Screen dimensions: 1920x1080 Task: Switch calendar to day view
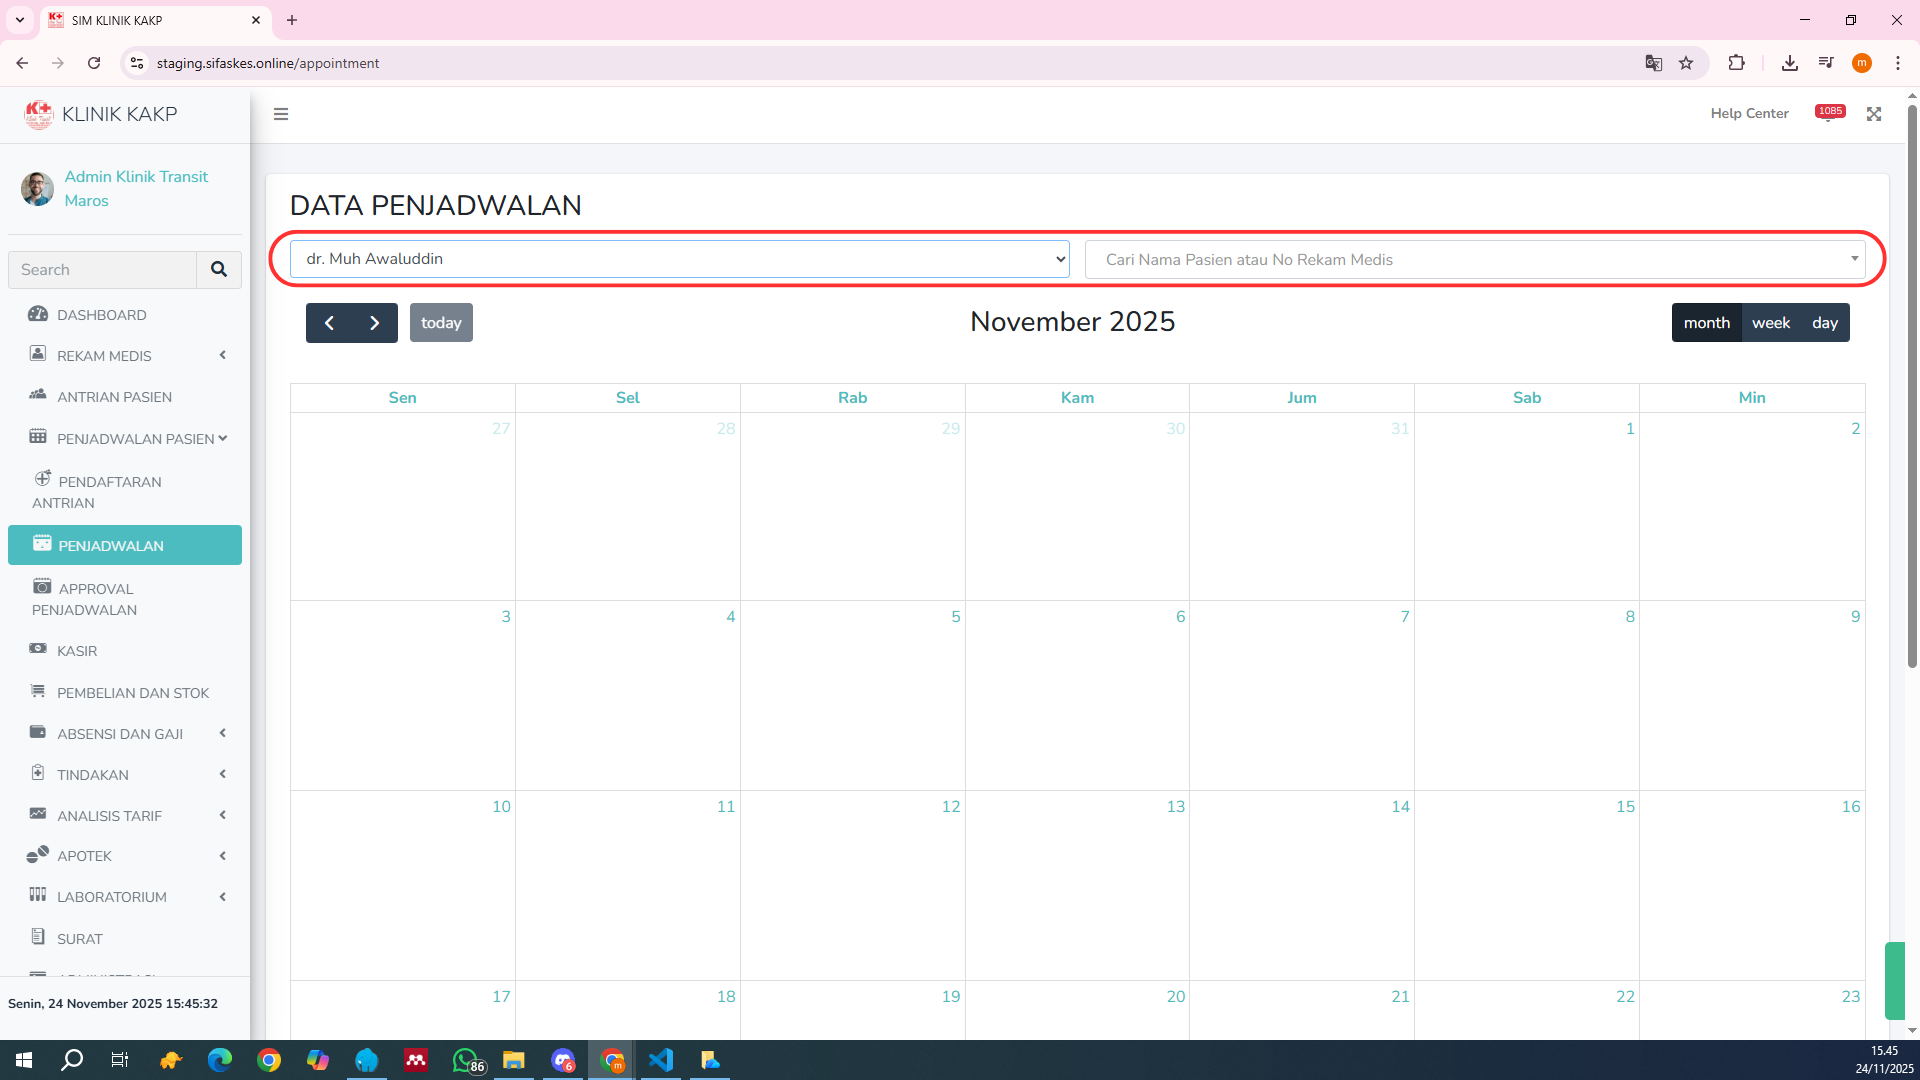click(x=1824, y=323)
